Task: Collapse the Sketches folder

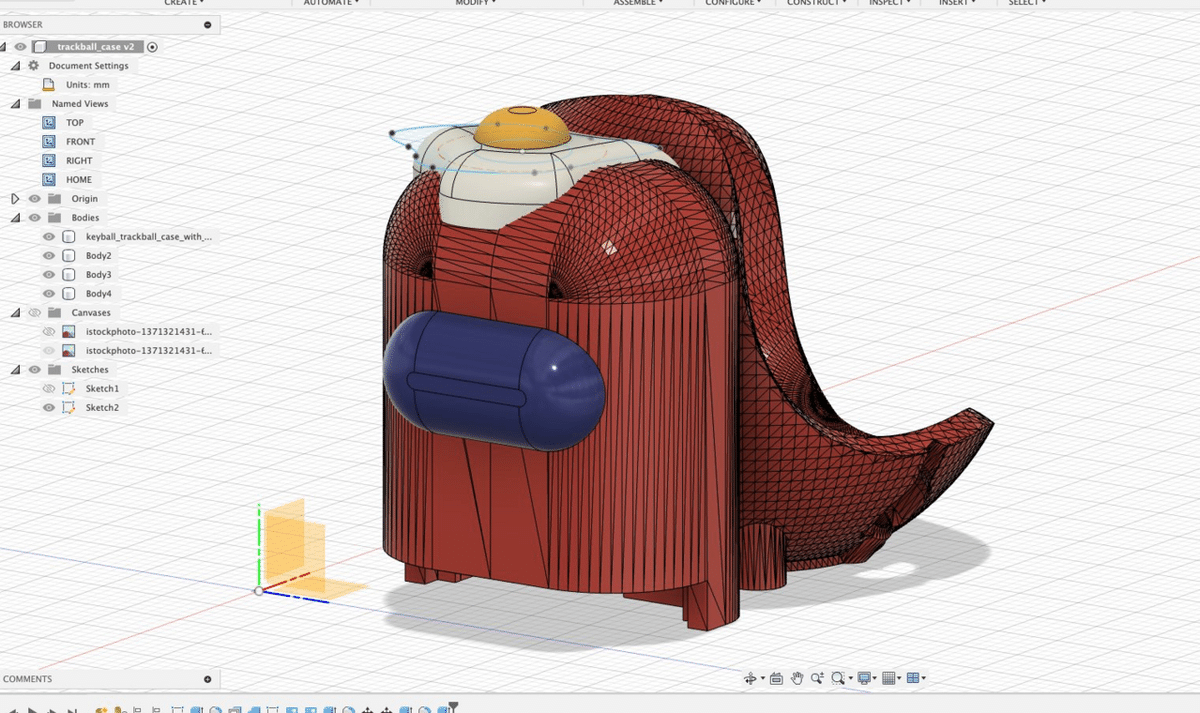Action: click(15, 370)
